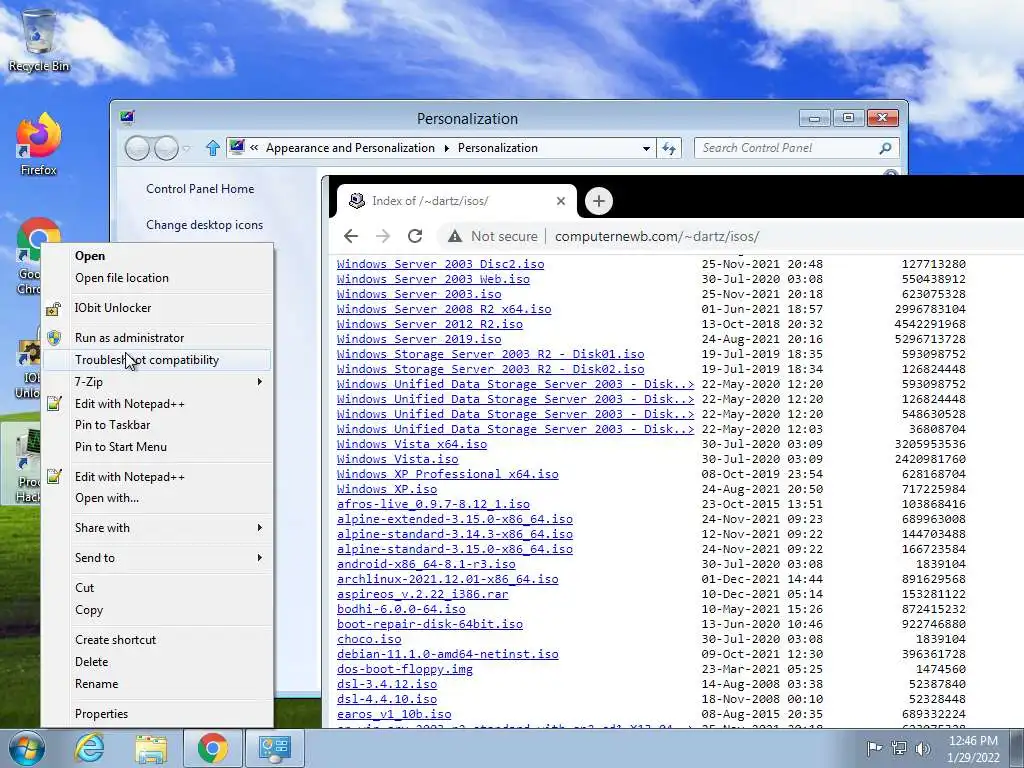
Task: Open the choco.iso link
Action: click(369, 639)
